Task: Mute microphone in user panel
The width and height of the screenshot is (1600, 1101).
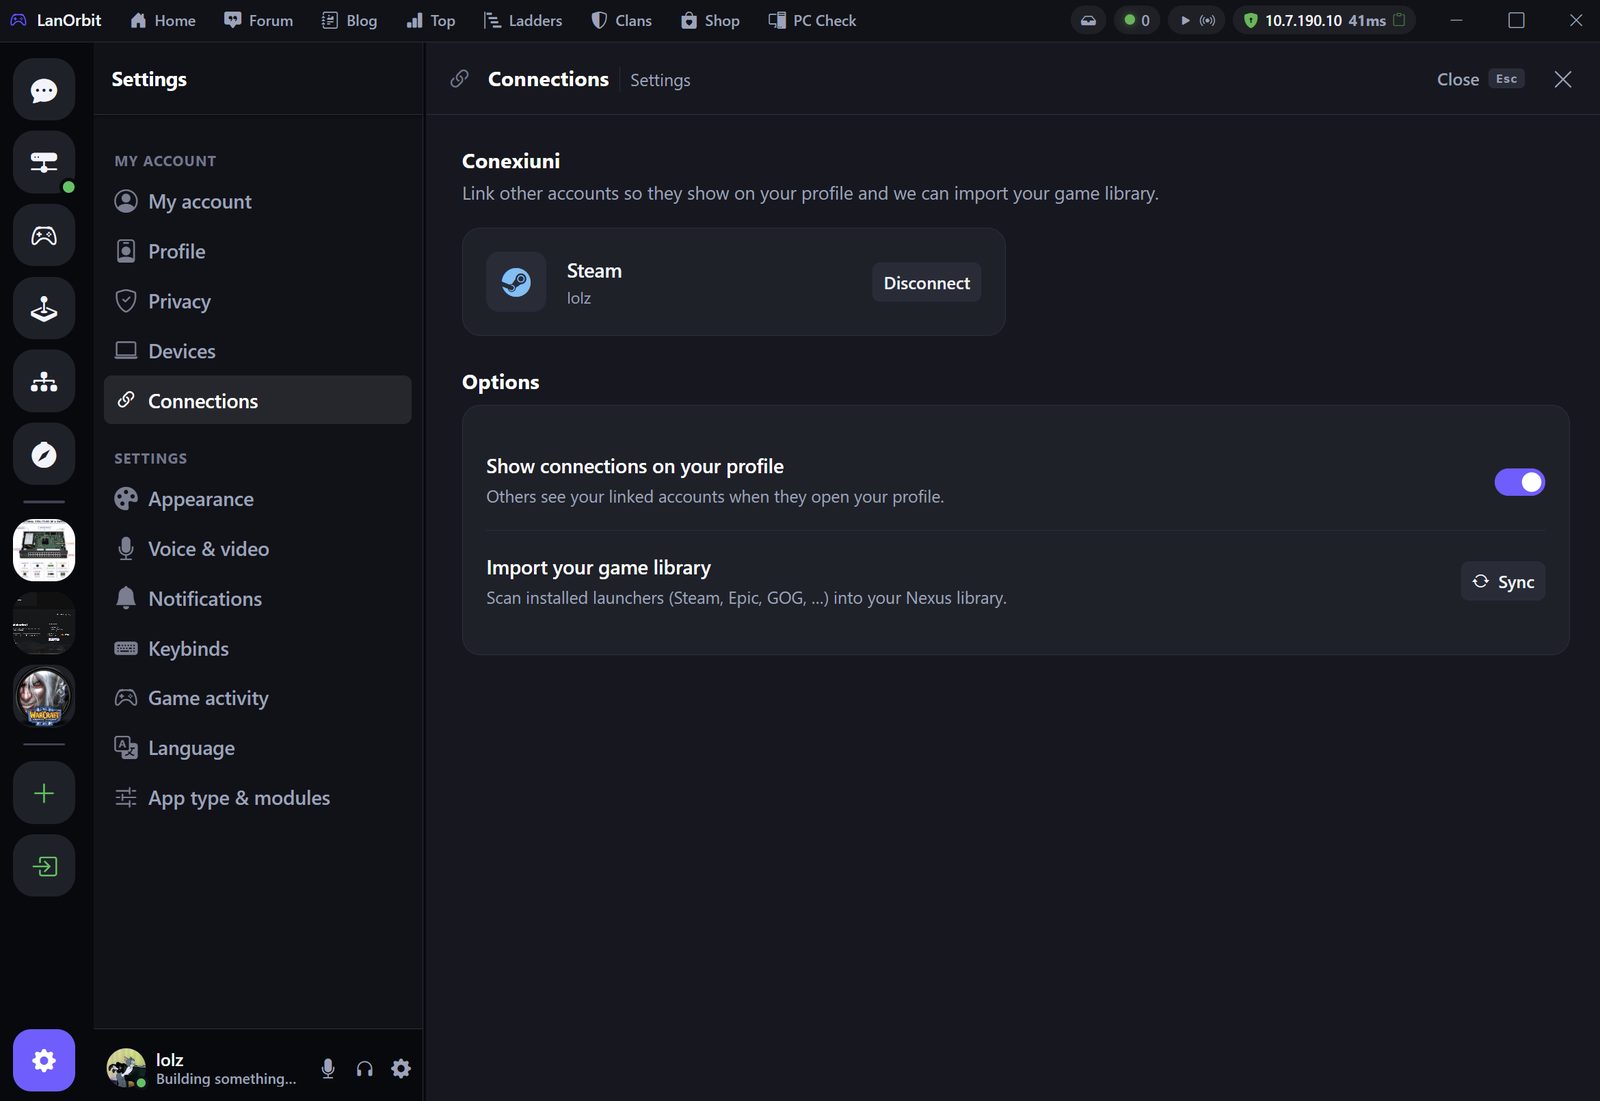Action: click(328, 1068)
